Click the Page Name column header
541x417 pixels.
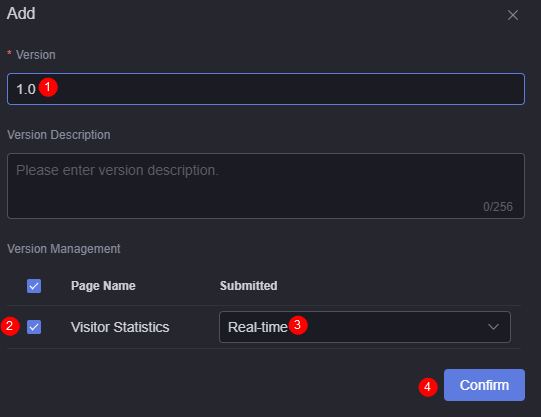(103, 286)
